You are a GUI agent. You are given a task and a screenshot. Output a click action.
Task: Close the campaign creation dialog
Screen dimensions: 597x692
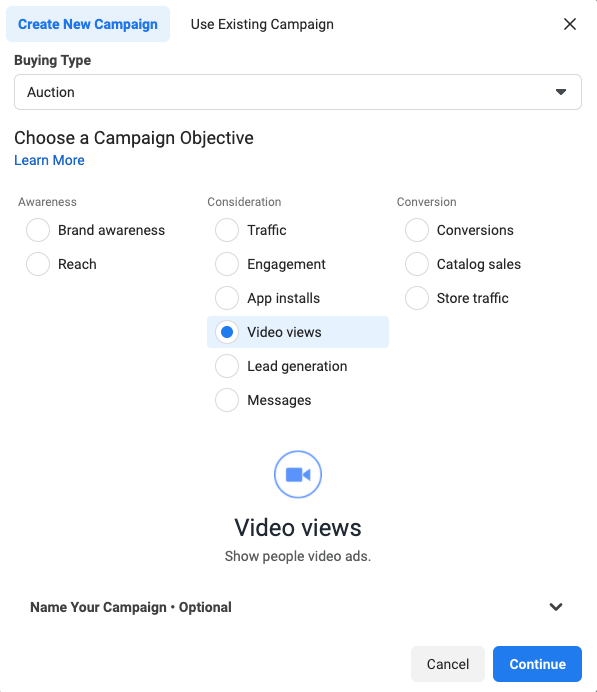[x=570, y=24]
